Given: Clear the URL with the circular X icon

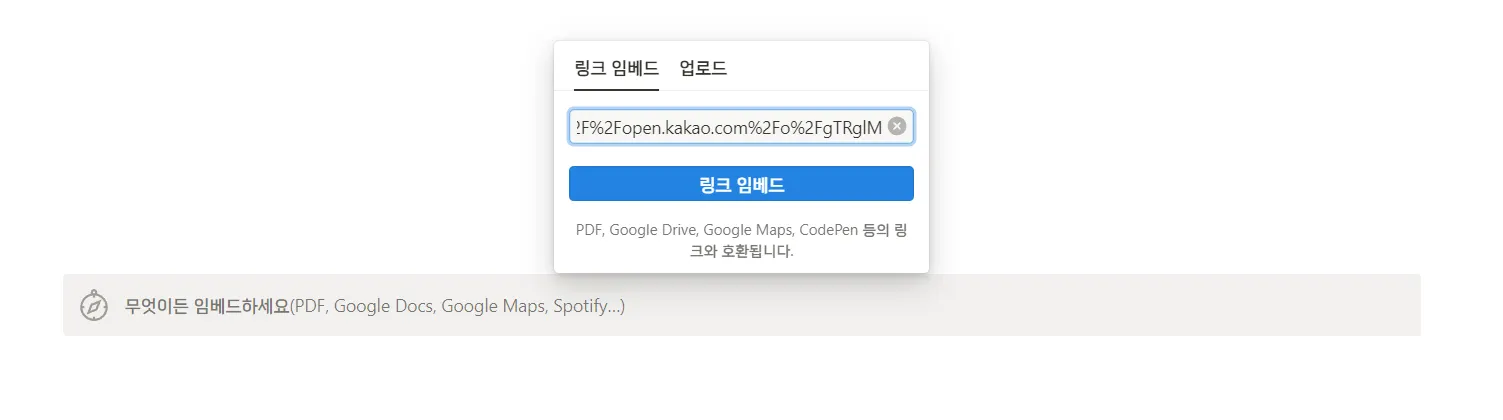Looking at the screenshot, I should [x=897, y=126].
